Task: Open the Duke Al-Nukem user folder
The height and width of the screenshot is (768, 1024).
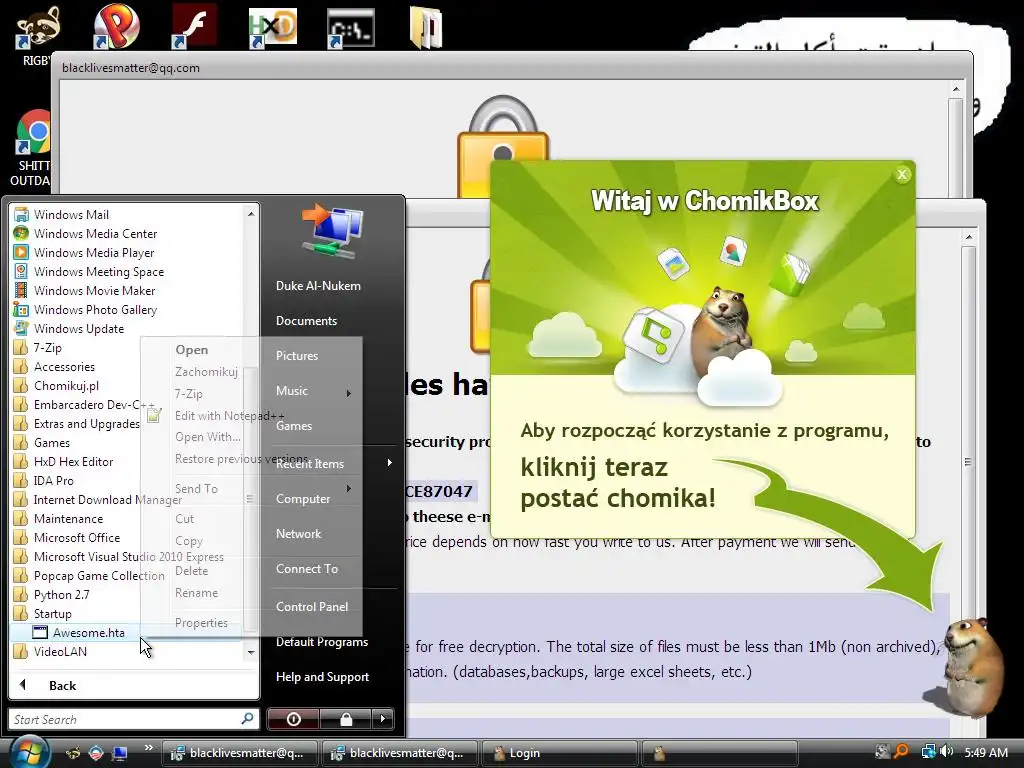Action: [x=318, y=285]
